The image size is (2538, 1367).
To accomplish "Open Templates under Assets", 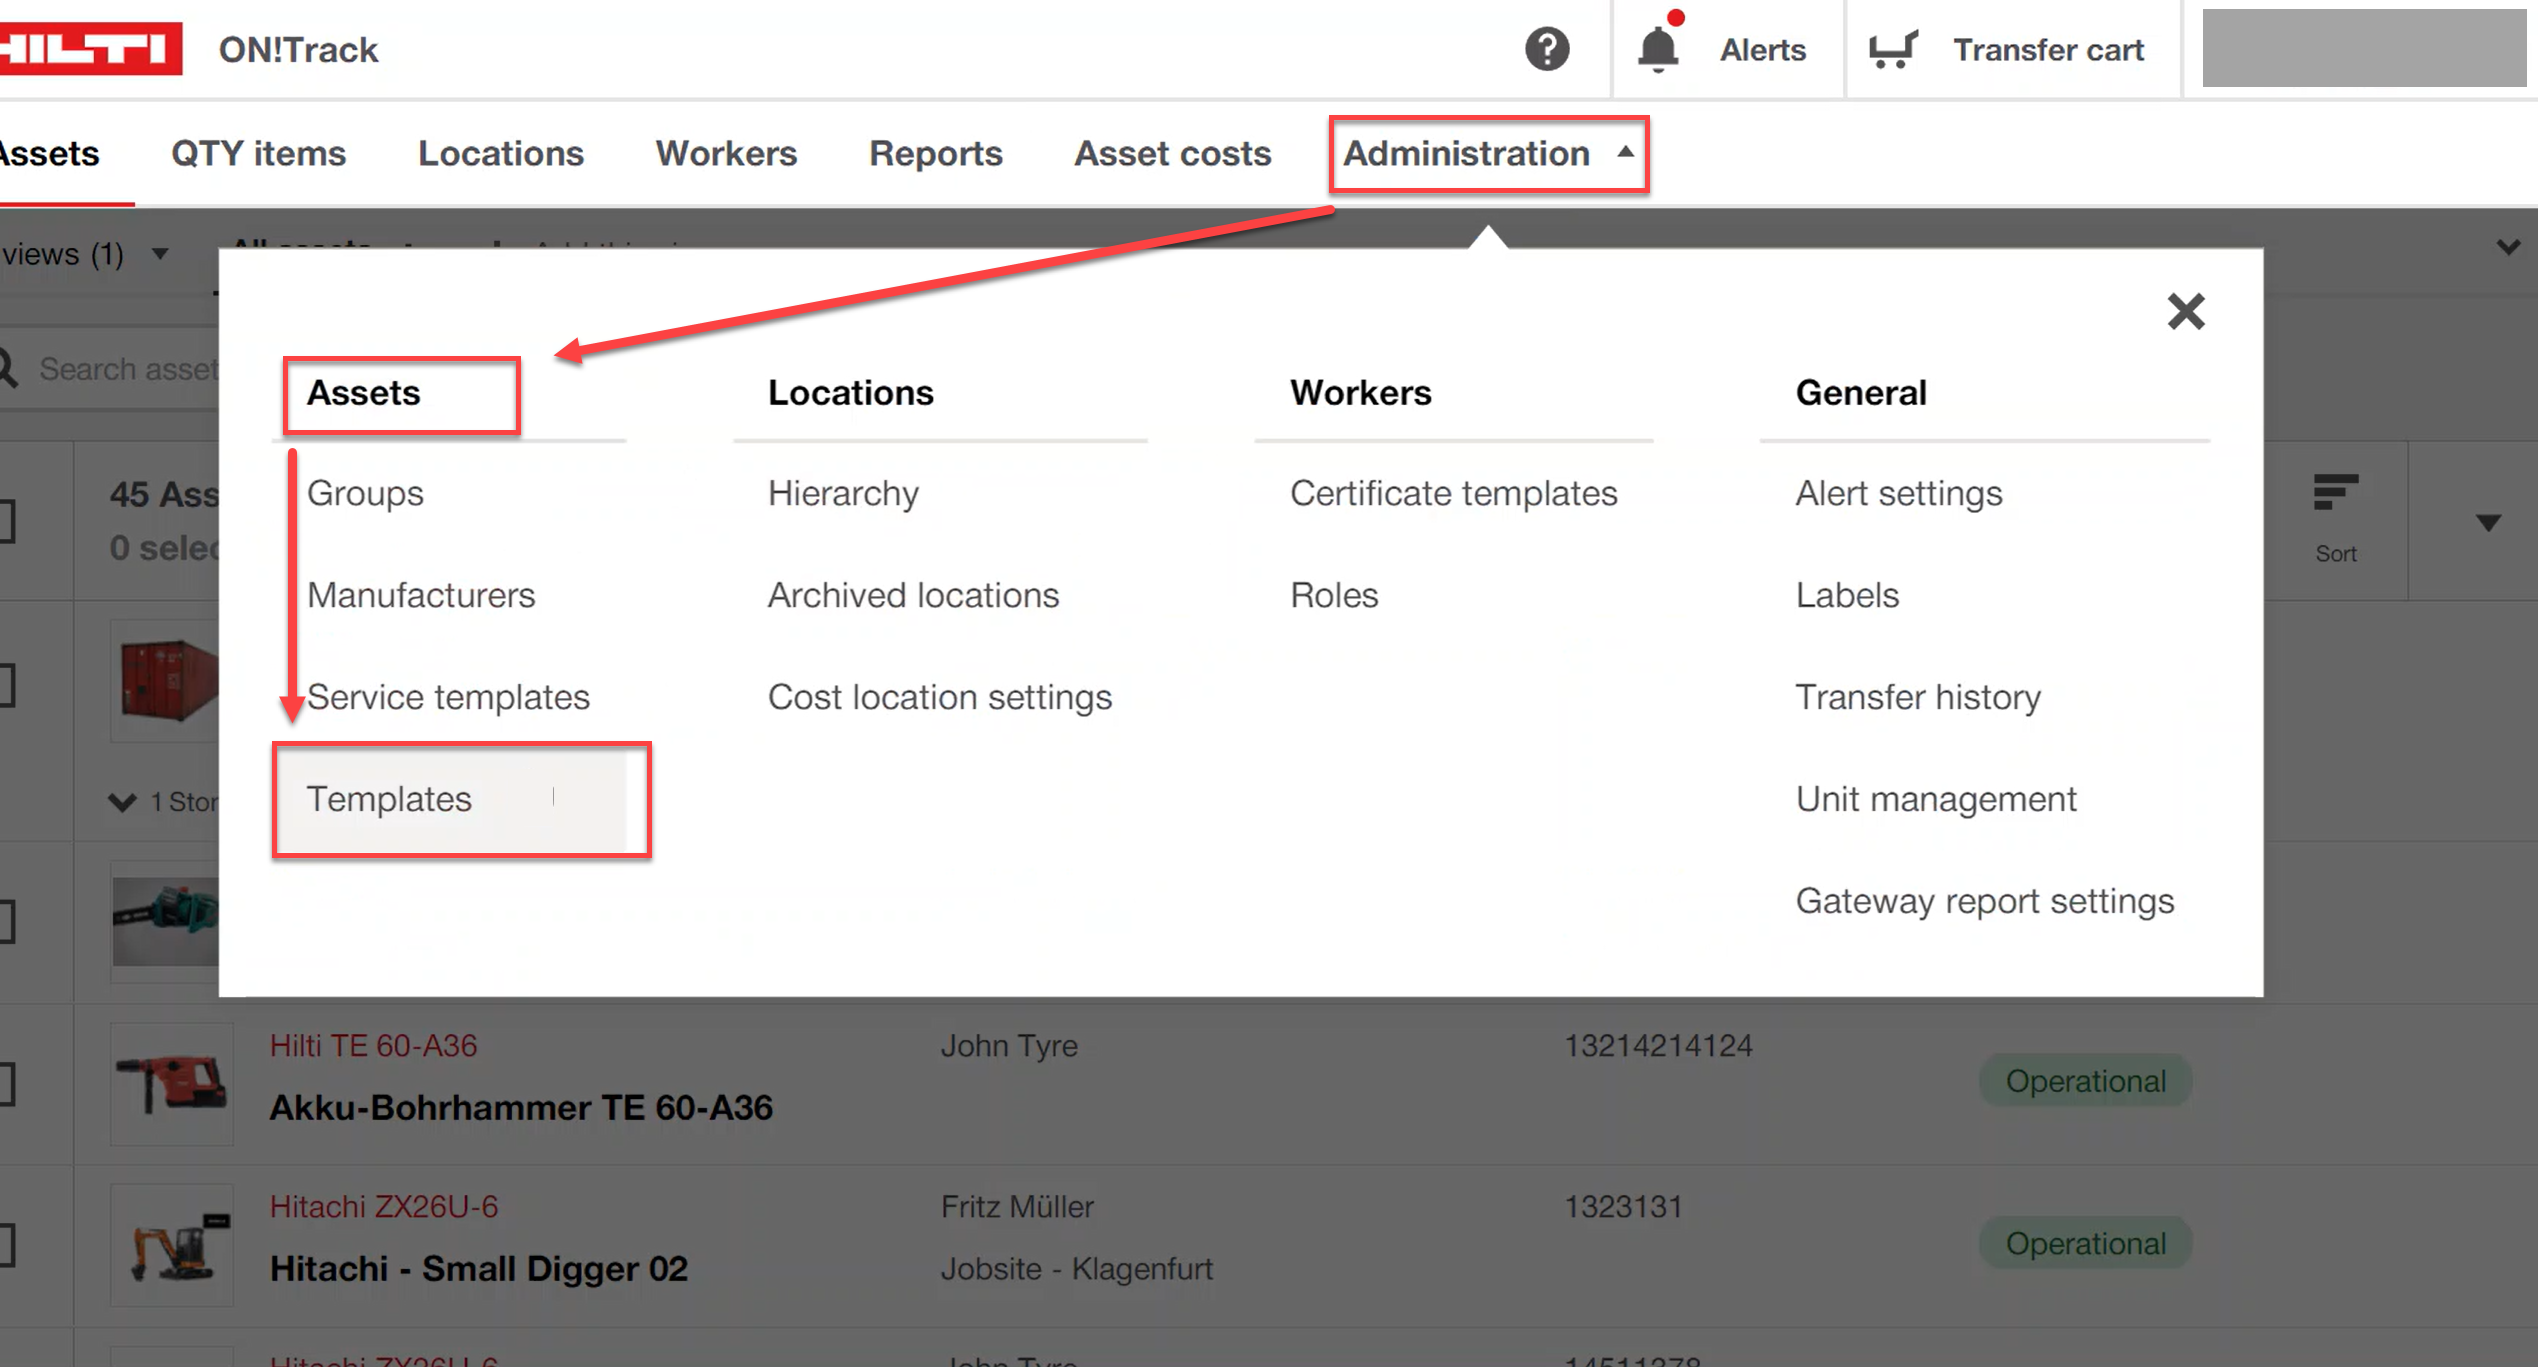I will [x=389, y=799].
